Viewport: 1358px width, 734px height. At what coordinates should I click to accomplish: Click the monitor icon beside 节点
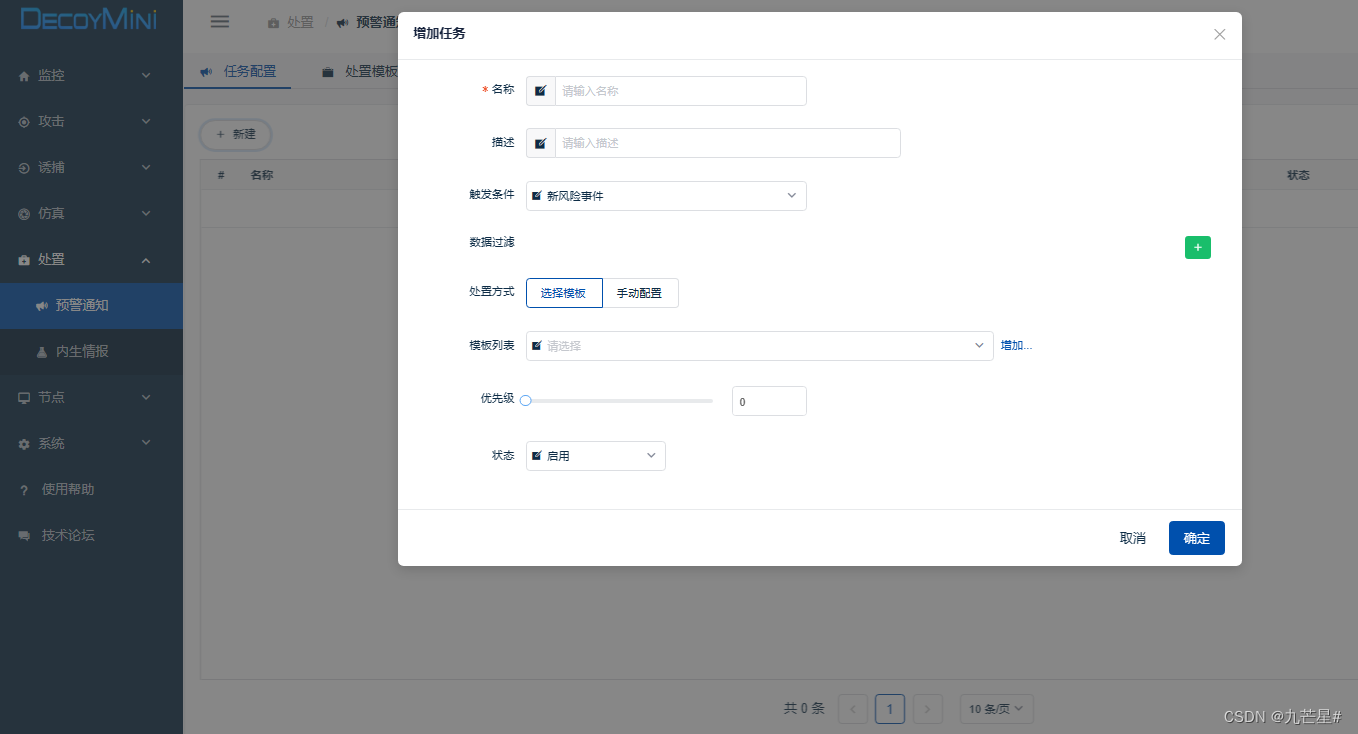pyautogui.click(x=24, y=398)
